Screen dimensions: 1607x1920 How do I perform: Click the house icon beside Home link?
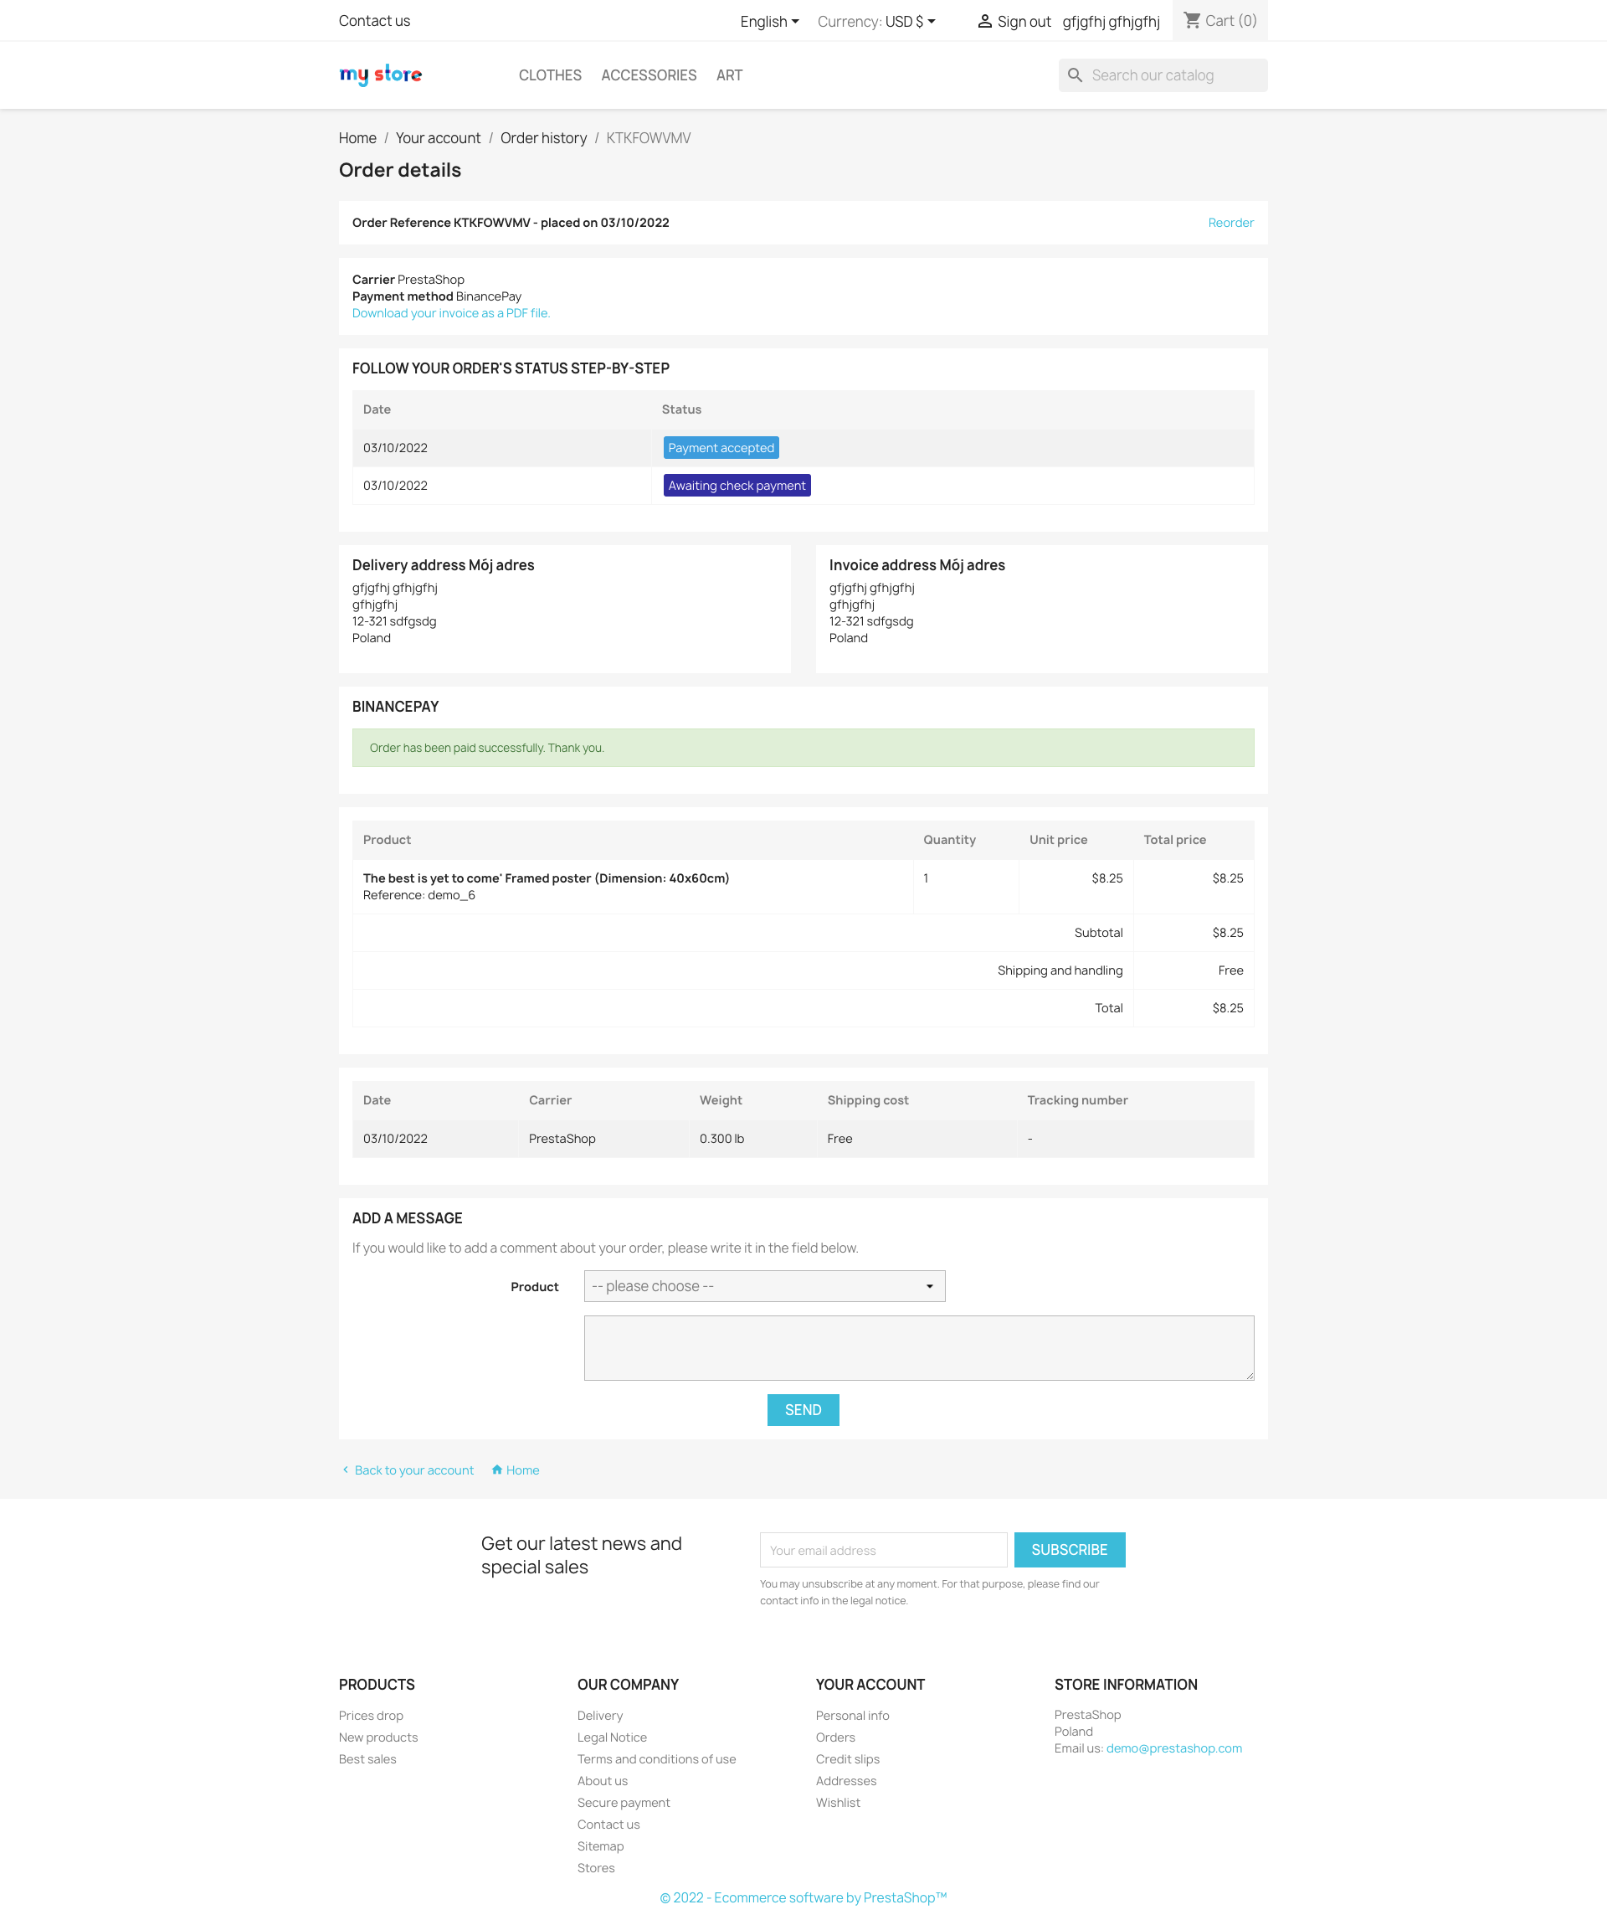click(x=497, y=1470)
